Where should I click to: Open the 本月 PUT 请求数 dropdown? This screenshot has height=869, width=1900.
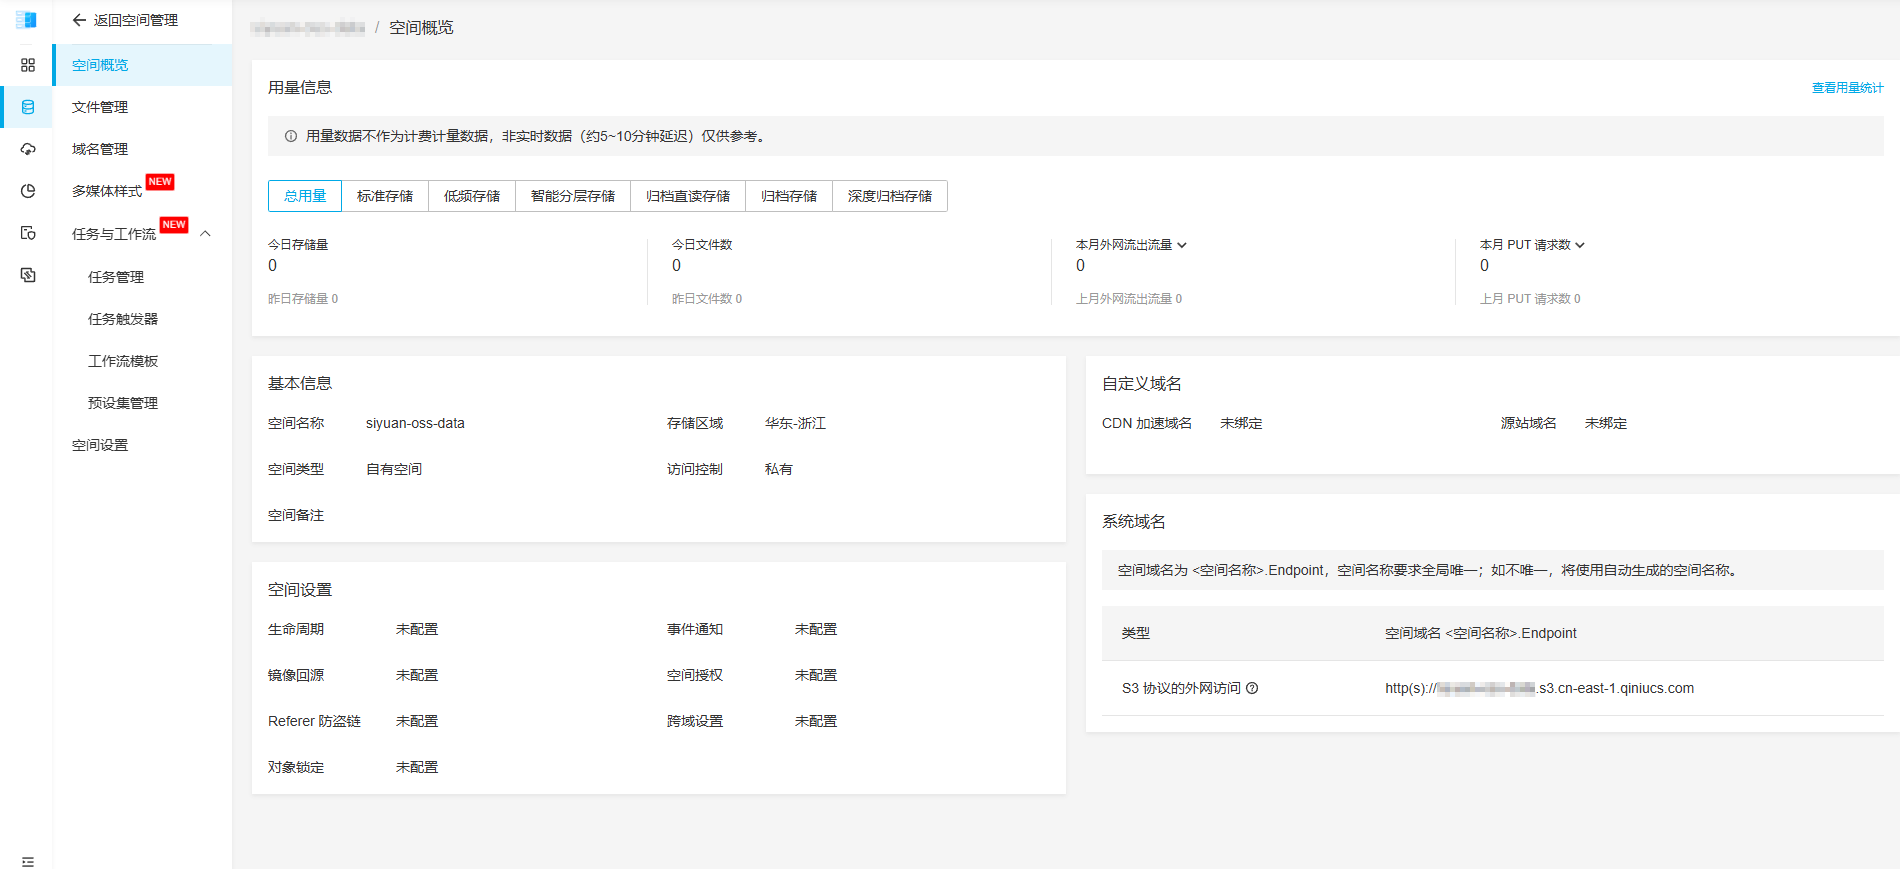coord(1580,245)
